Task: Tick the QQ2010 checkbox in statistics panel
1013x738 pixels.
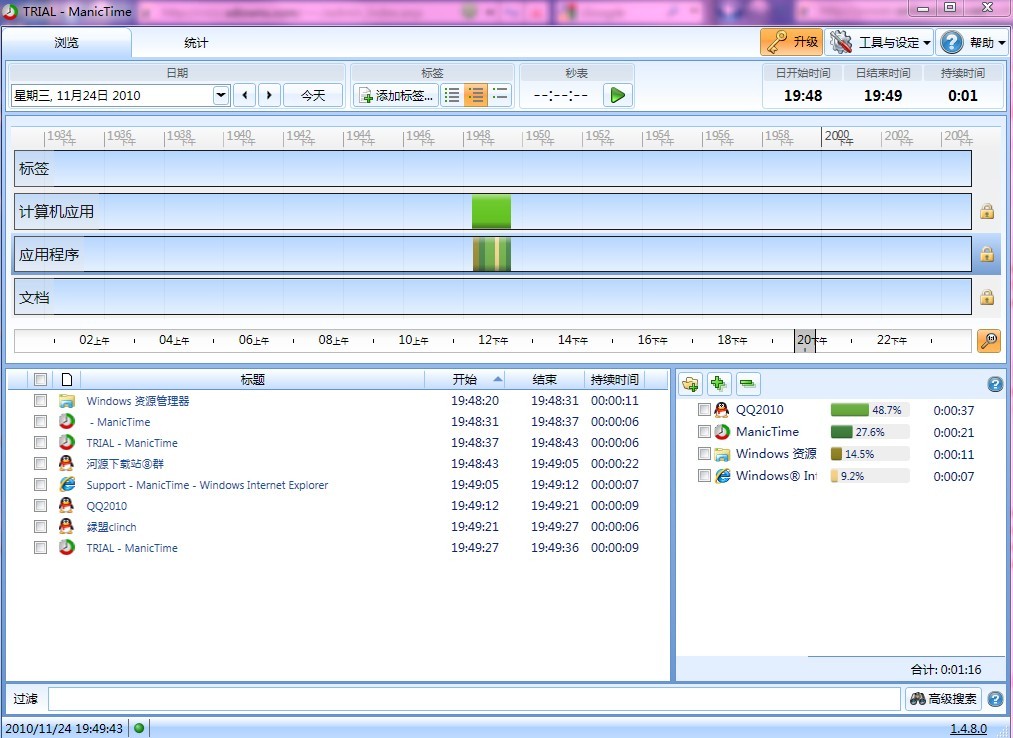Action: 704,410
